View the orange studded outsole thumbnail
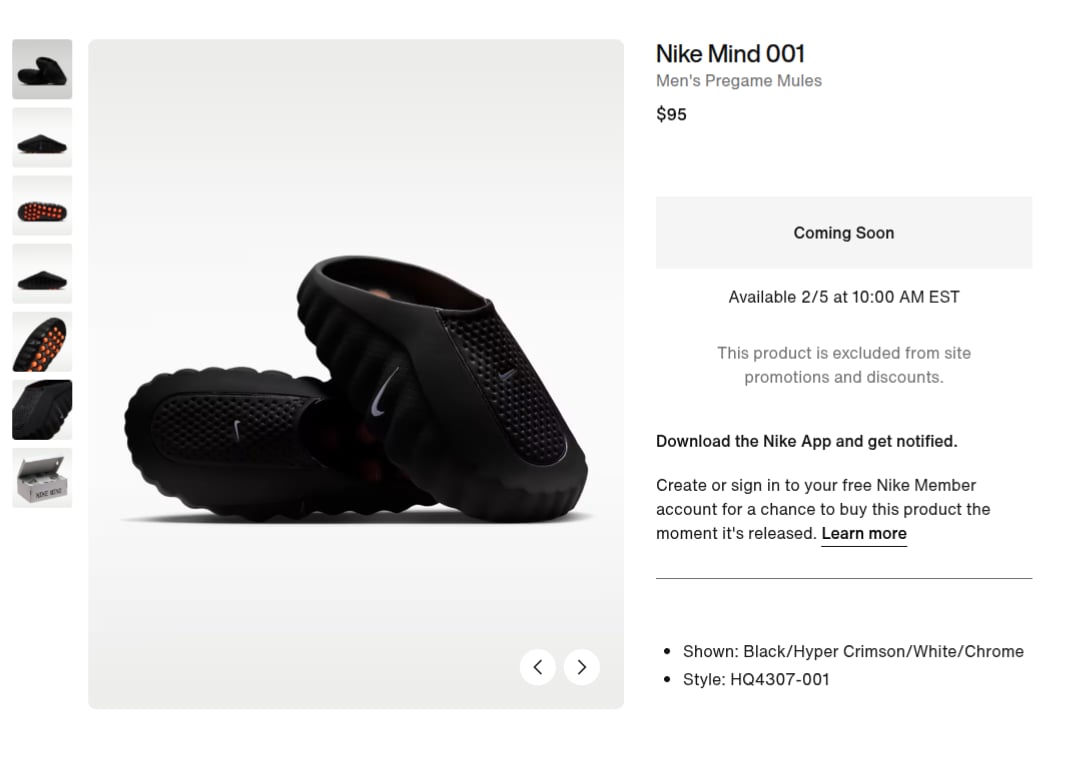 (x=42, y=205)
